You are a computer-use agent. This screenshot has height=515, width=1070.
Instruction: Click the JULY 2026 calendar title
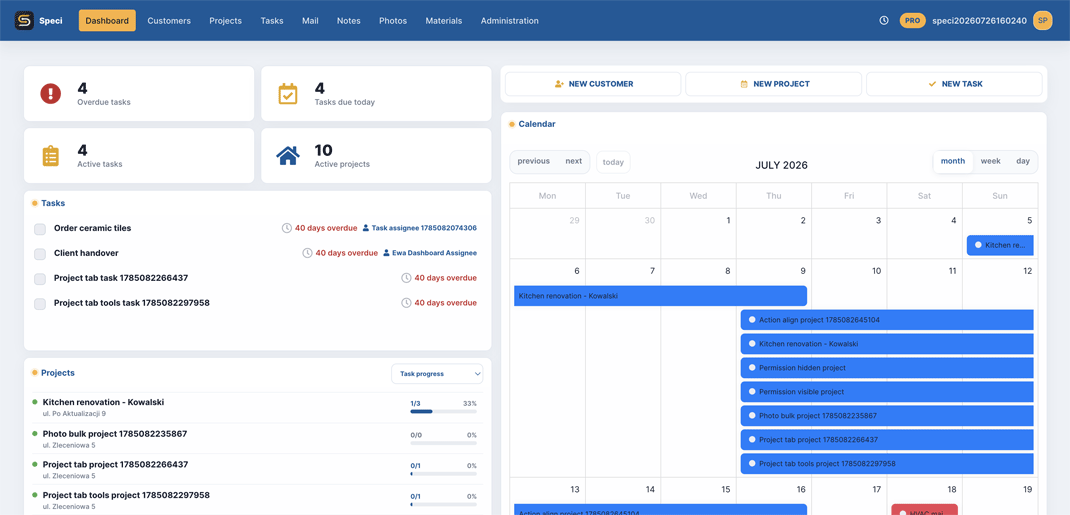pos(781,165)
